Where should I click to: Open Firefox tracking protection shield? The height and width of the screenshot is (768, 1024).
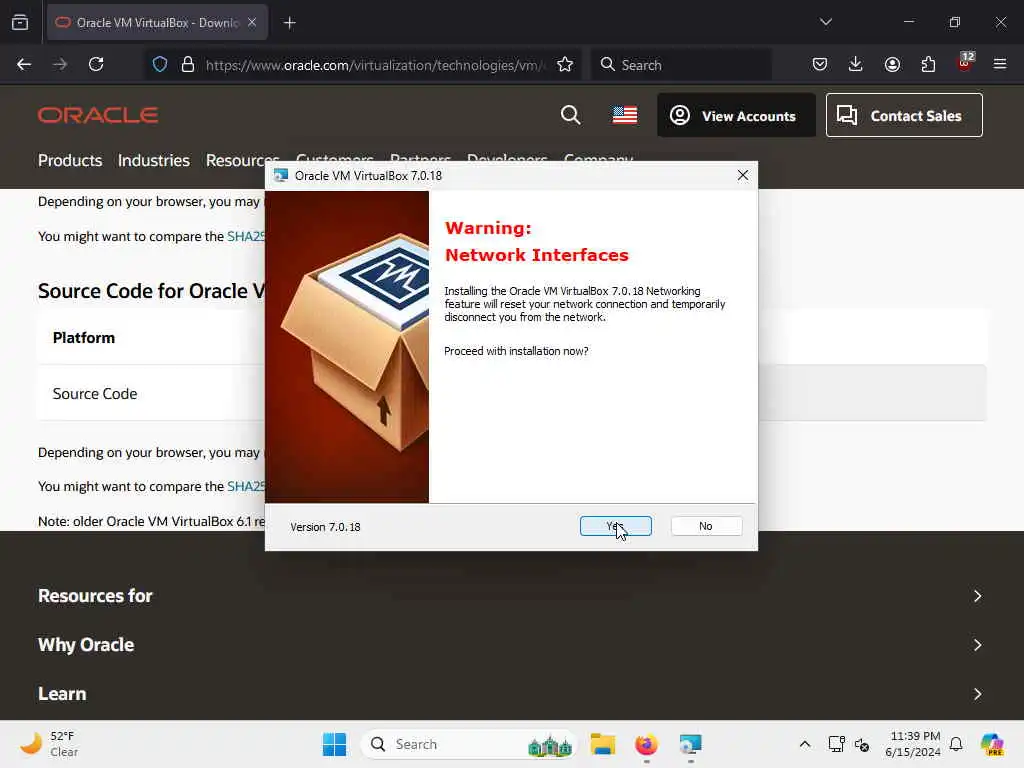click(160, 64)
